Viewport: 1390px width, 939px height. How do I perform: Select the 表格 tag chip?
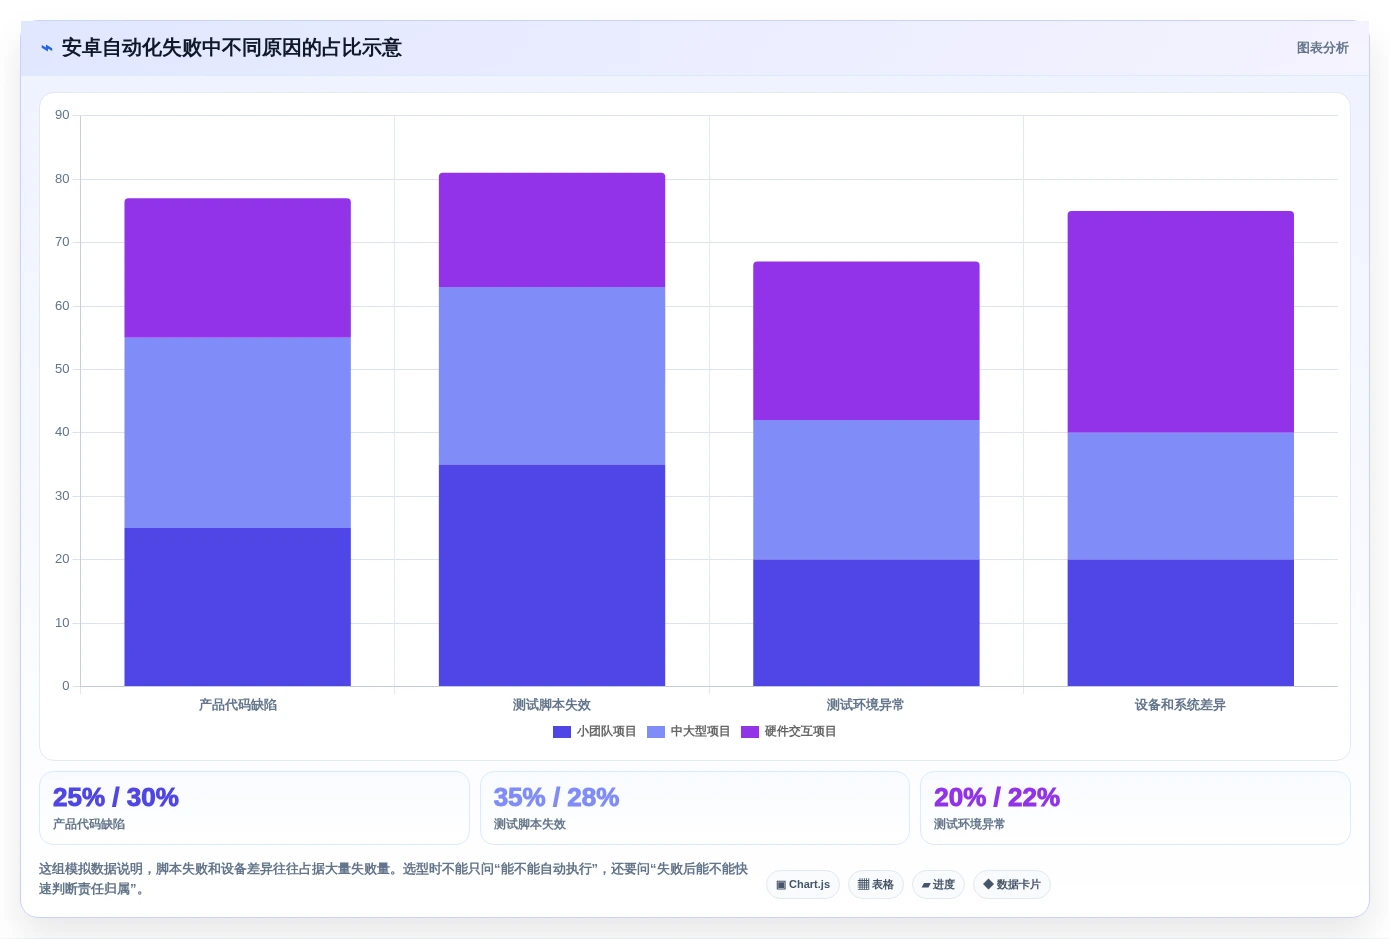point(876,885)
